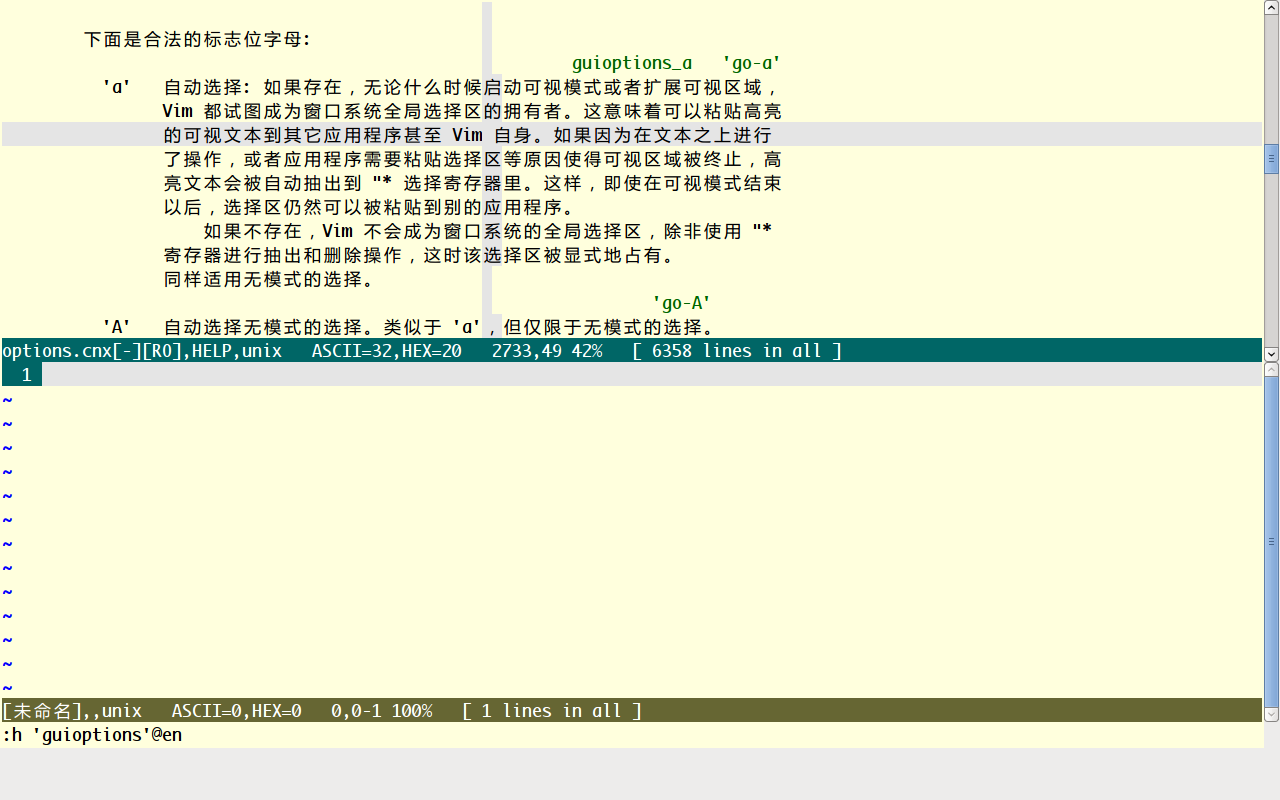Click line number 1 in lower buffer
1280x800 pixels.
click(x=27, y=374)
